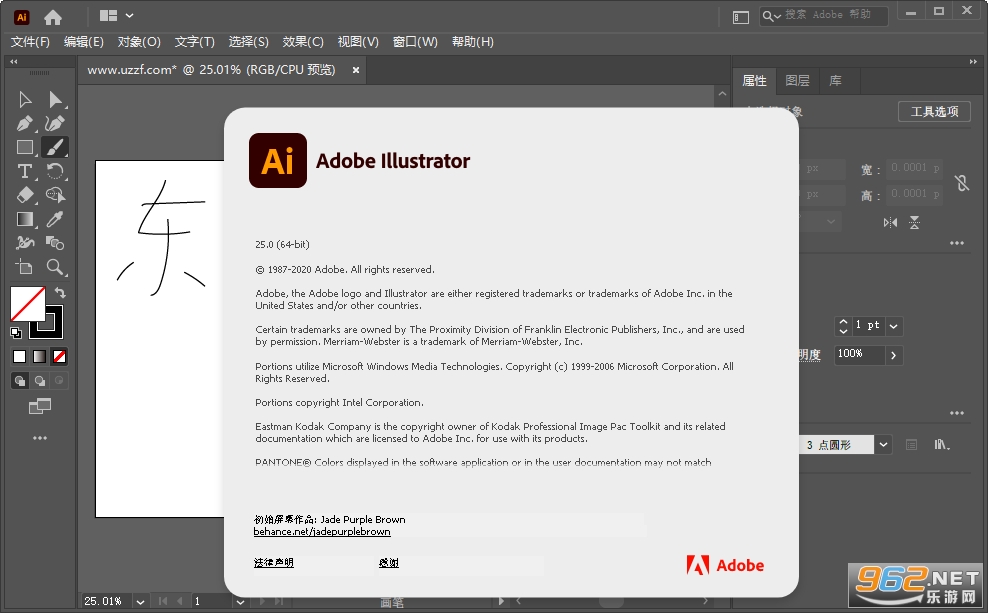Select the Artboard tool

click(x=25, y=267)
